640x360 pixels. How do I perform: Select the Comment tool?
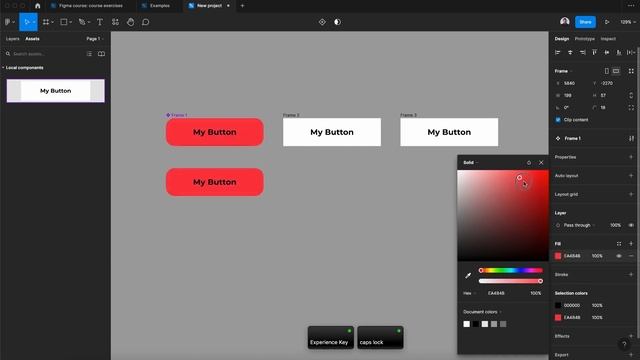146,22
